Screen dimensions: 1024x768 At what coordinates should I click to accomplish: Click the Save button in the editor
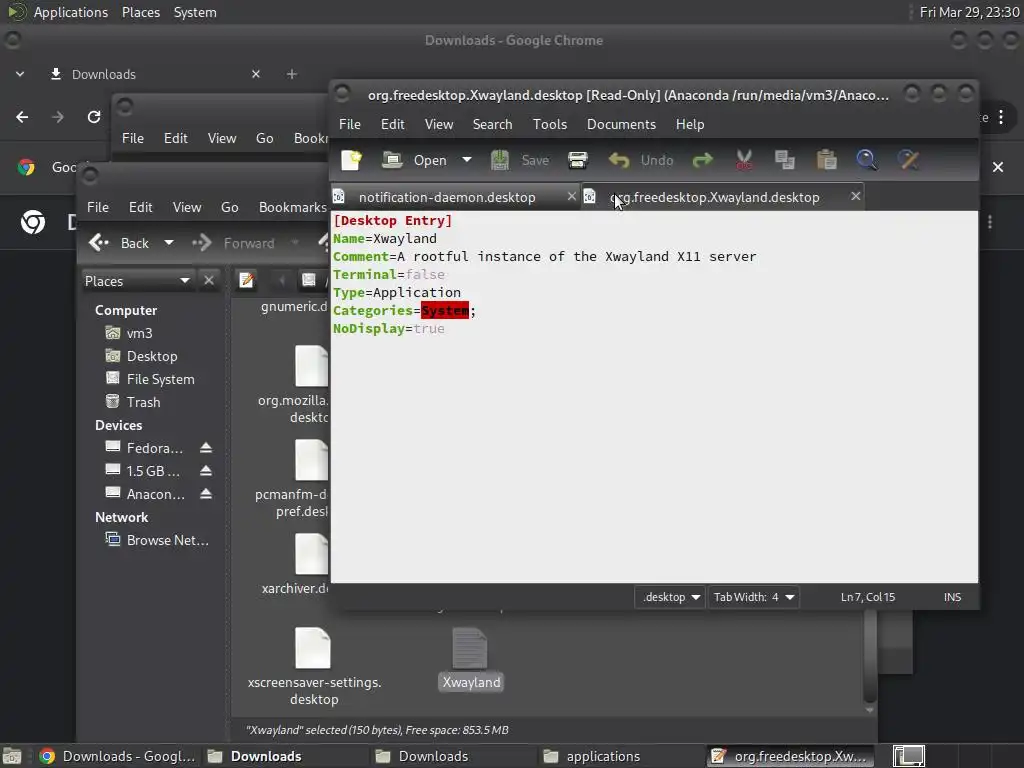pyautogui.click(x=520, y=160)
